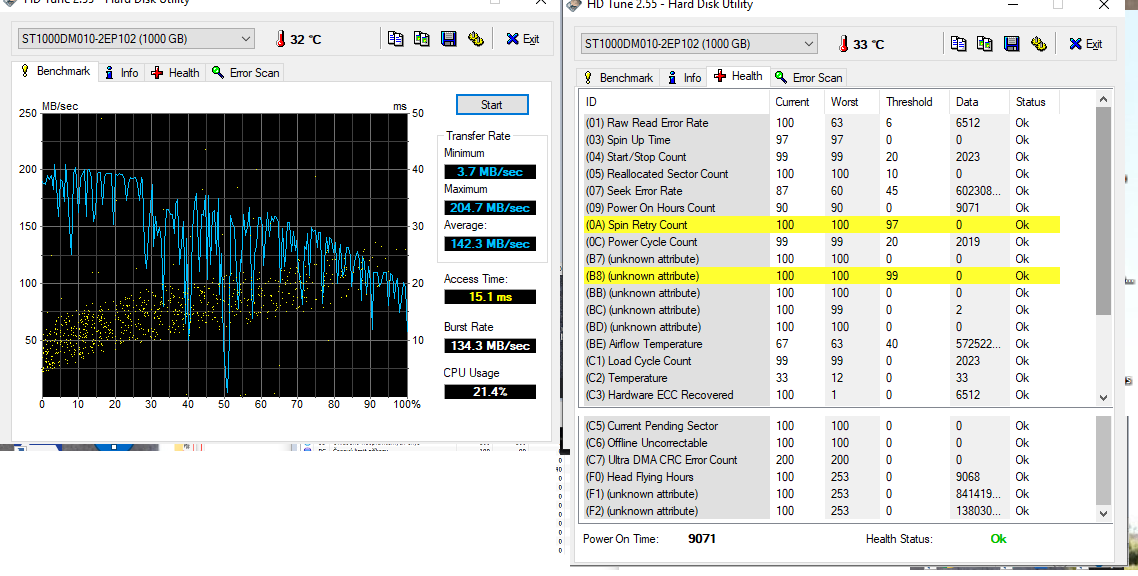
Task: Click the options icon in the right window toolbar
Action: tap(1038, 44)
